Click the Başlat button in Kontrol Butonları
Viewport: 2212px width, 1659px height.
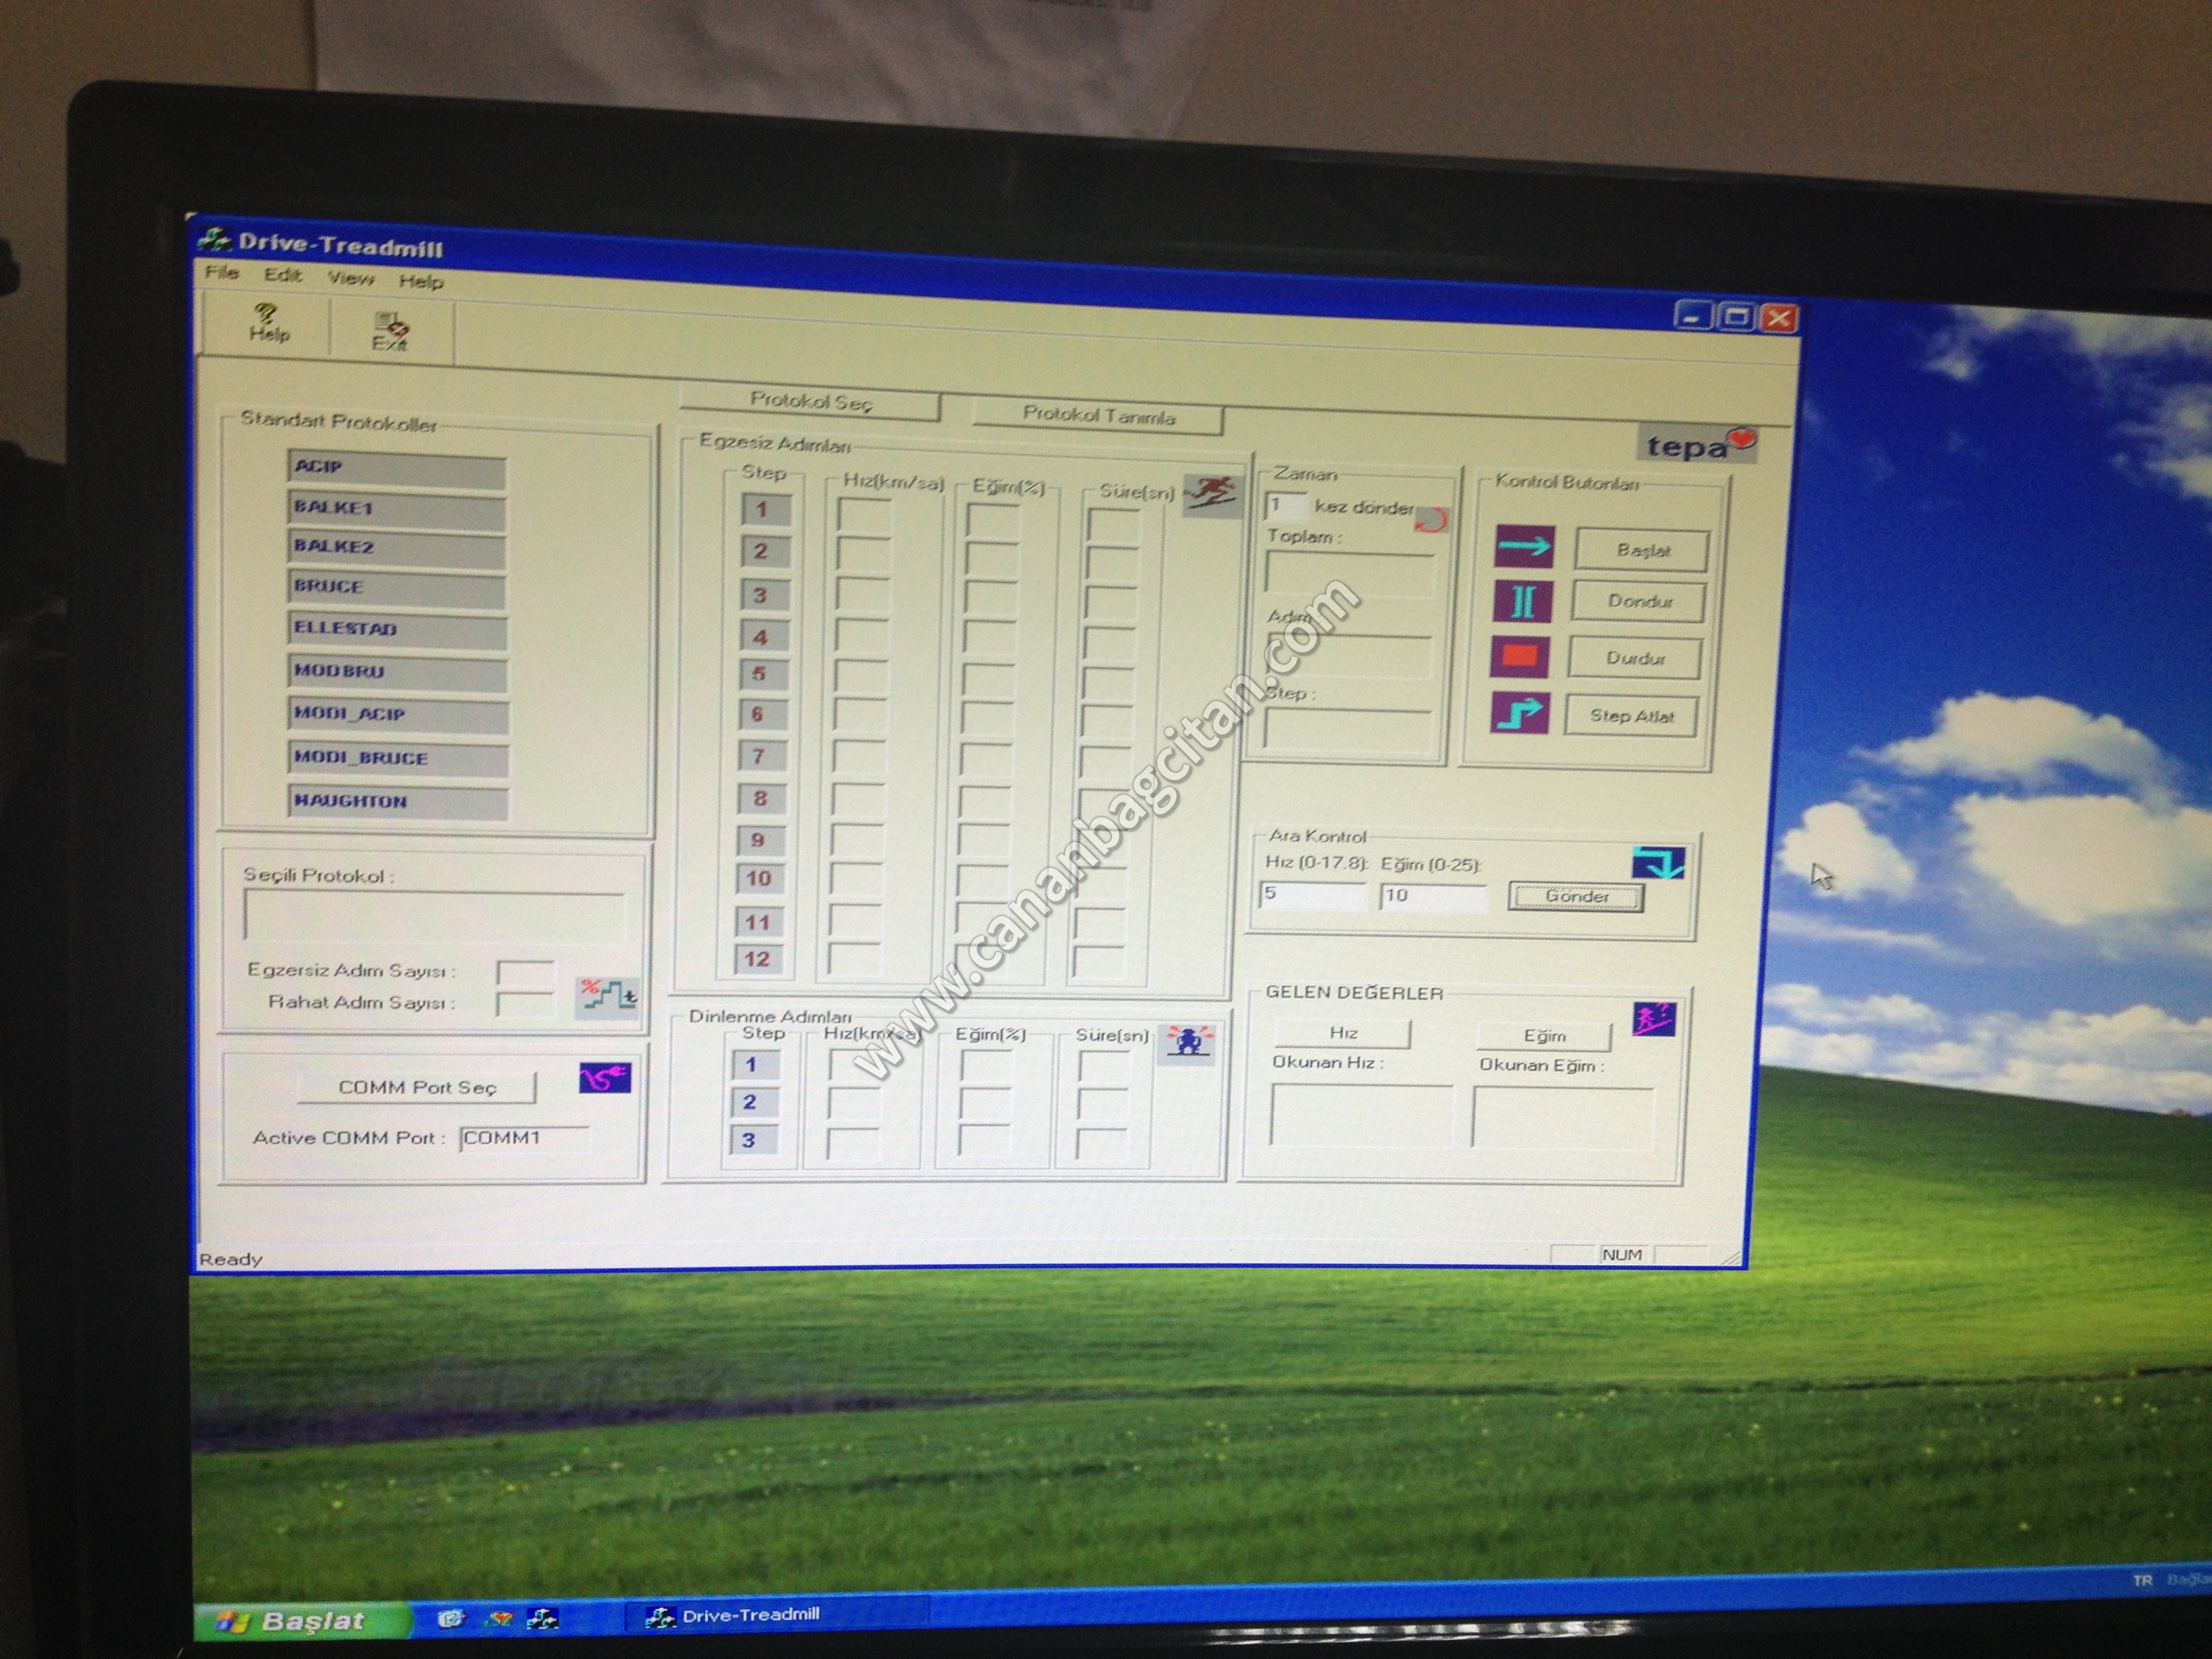1642,550
